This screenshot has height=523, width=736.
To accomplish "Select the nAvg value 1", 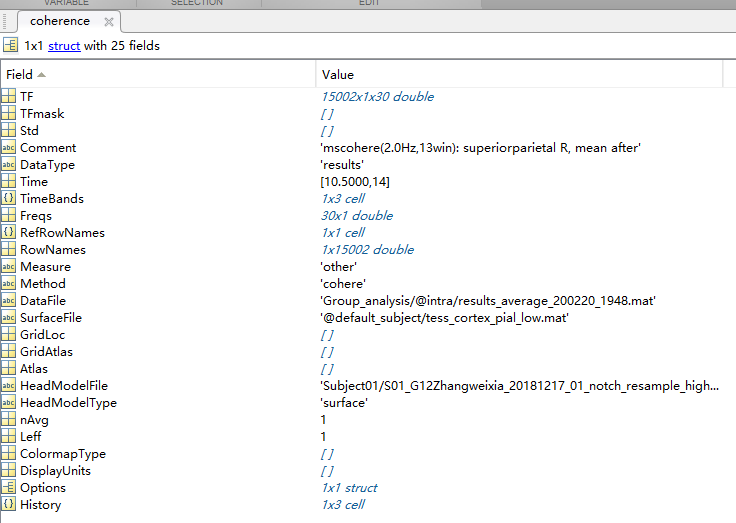I will (323, 420).
